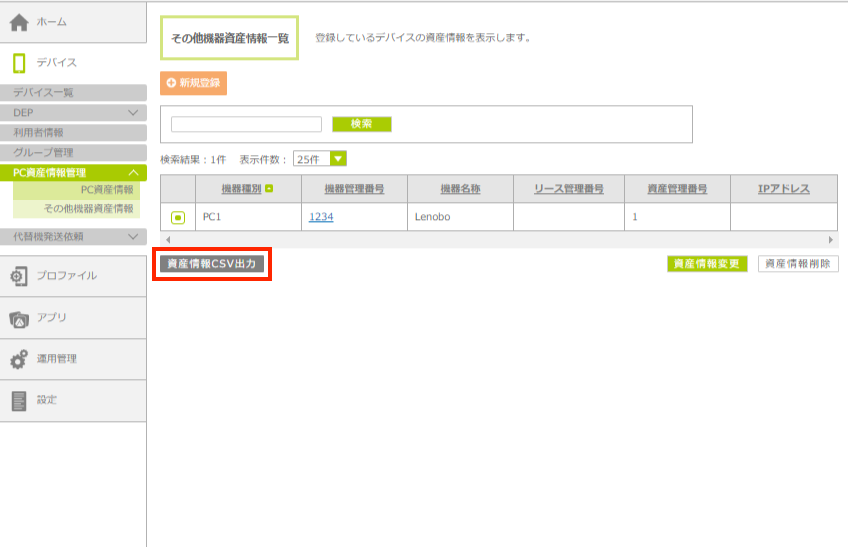
Task: Click the 資産情報CSV出力 button
Action: (211, 264)
